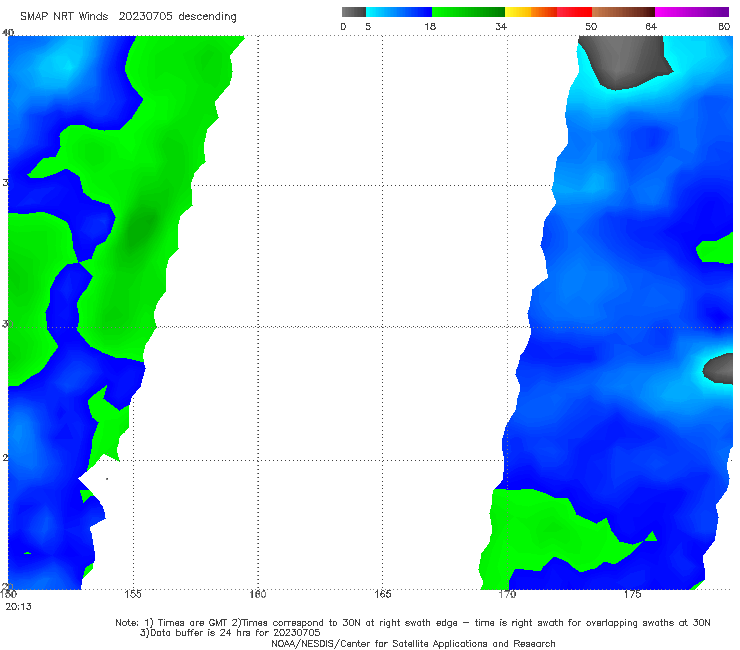Click the gray segment of the wind color bar
740x650 pixels.
click(353, 12)
